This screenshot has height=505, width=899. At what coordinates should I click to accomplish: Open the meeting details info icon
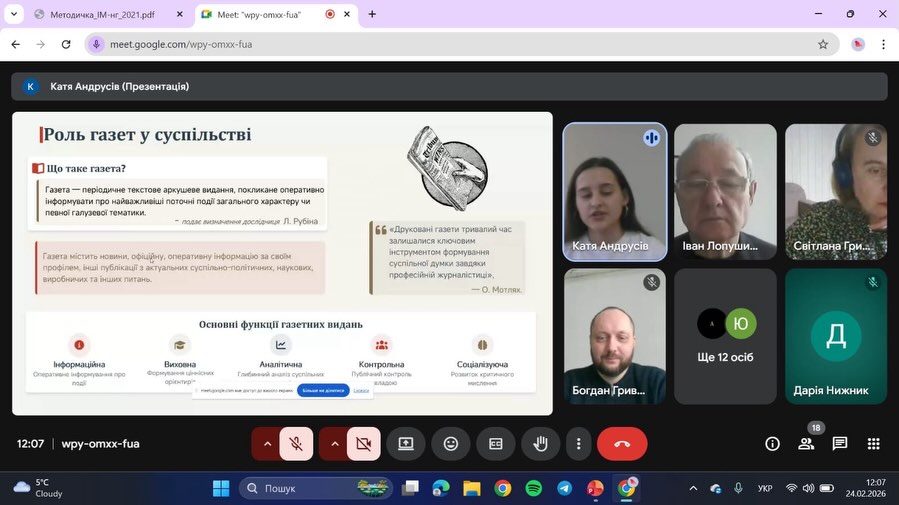[772, 444]
